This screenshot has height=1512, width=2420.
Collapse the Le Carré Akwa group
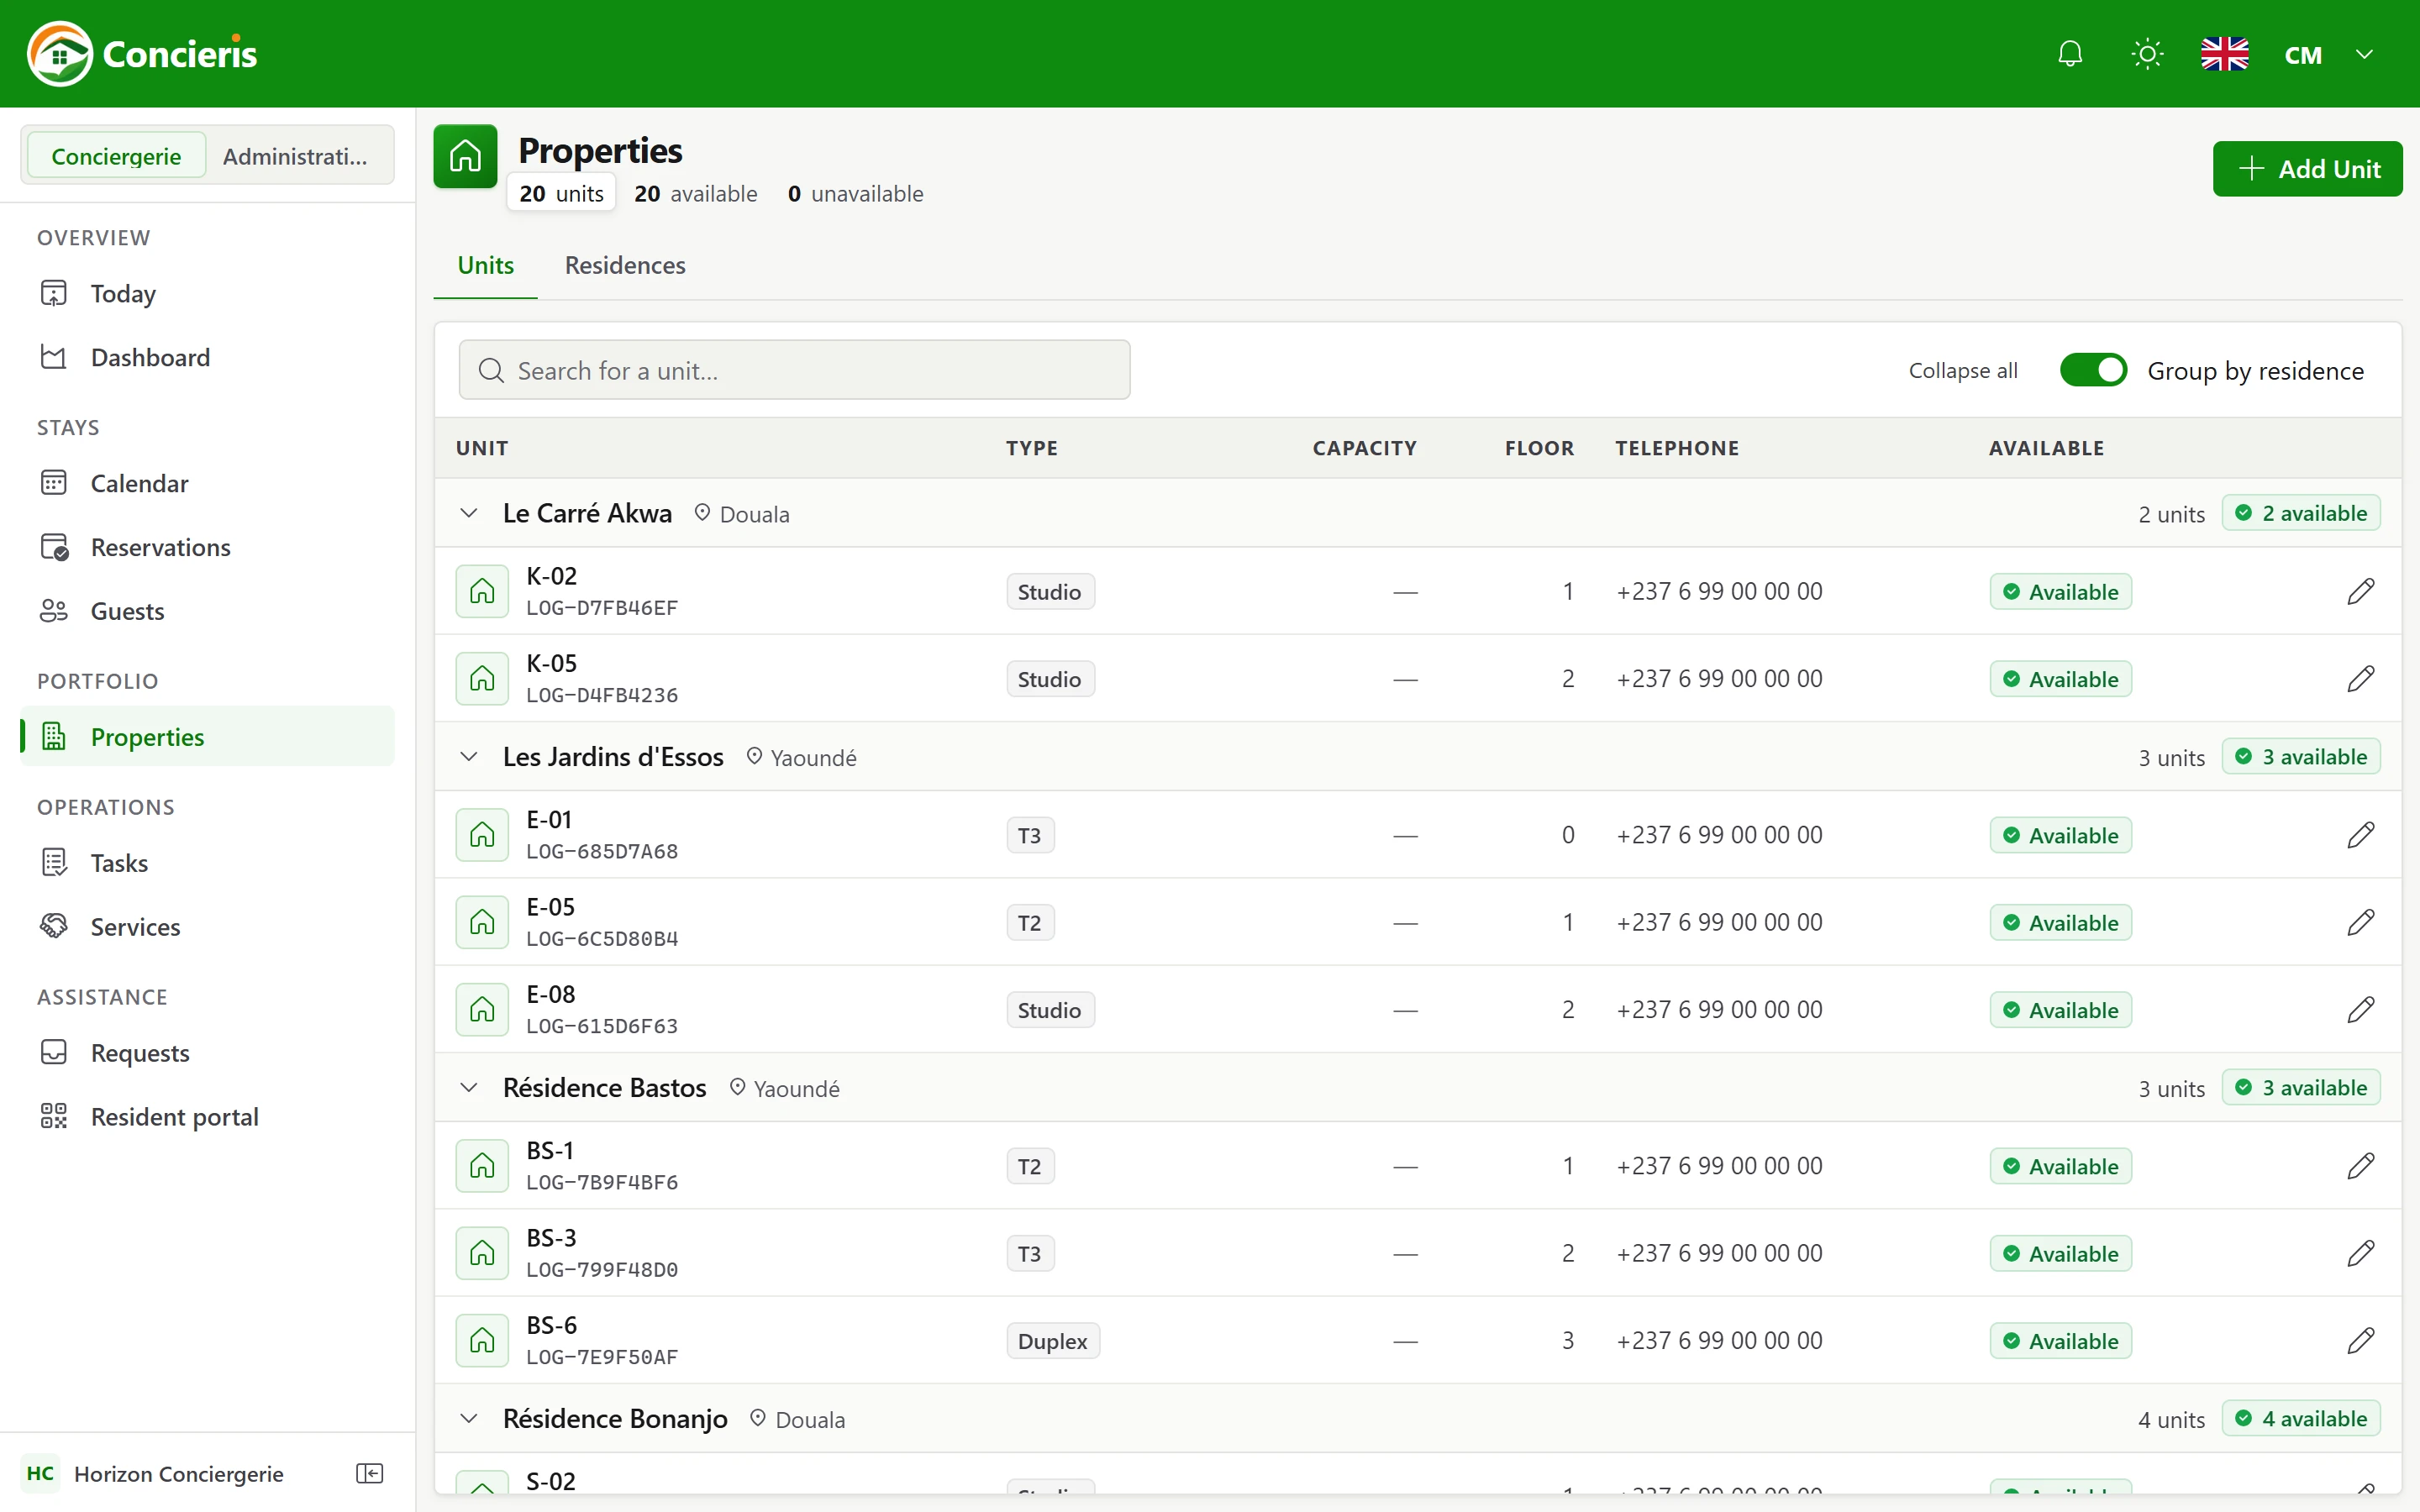click(469, 513)
